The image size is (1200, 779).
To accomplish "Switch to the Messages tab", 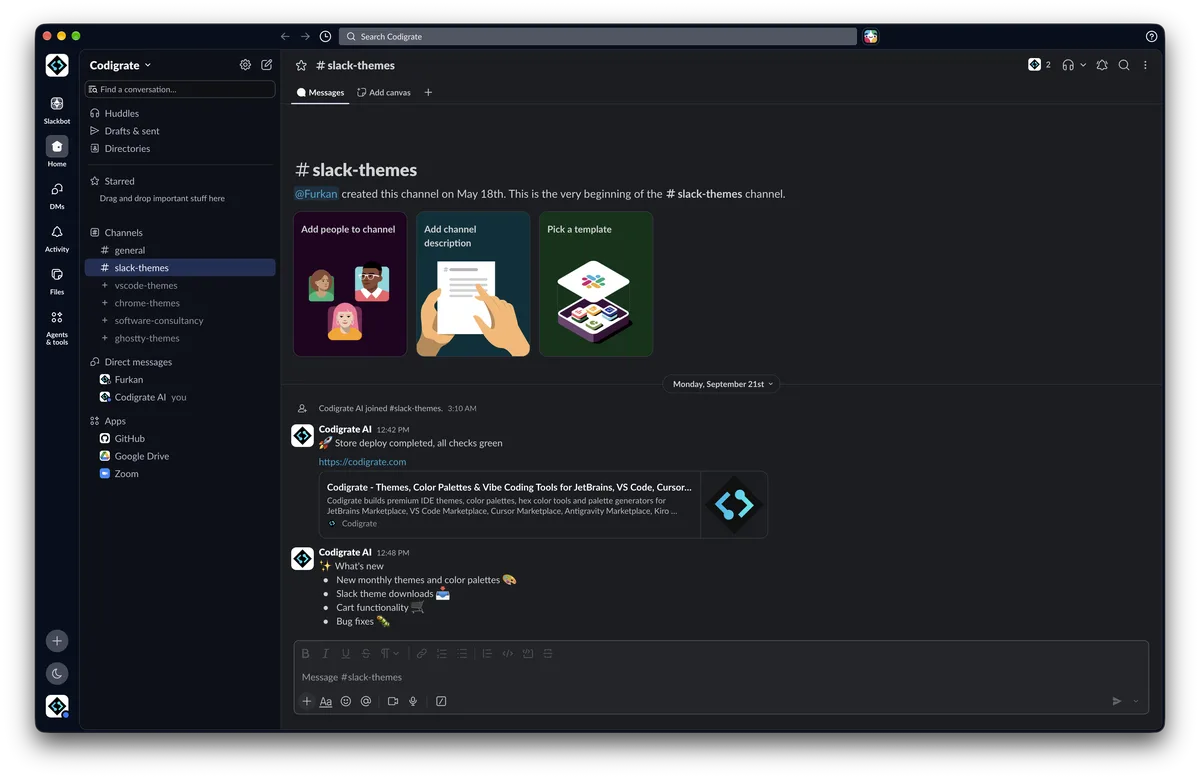I will coord(320,92).
